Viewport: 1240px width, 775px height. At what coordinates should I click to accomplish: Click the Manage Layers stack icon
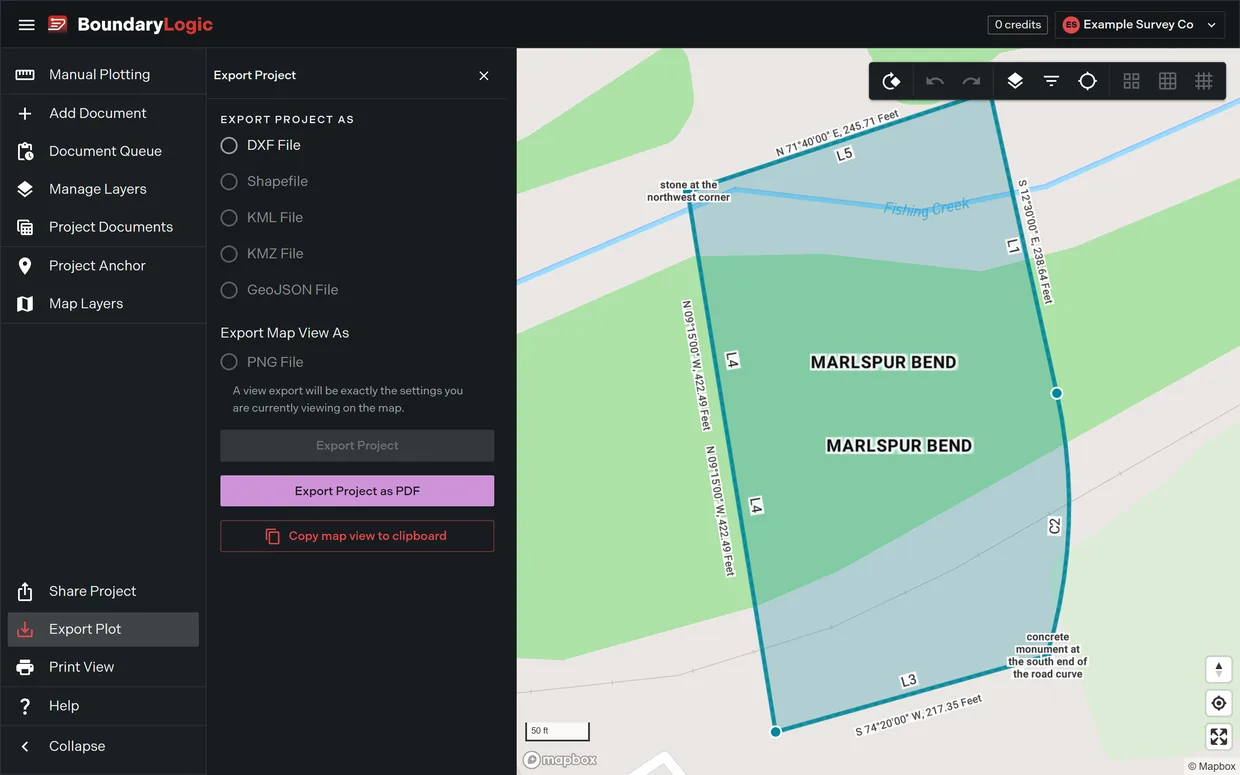click(26, 189)
